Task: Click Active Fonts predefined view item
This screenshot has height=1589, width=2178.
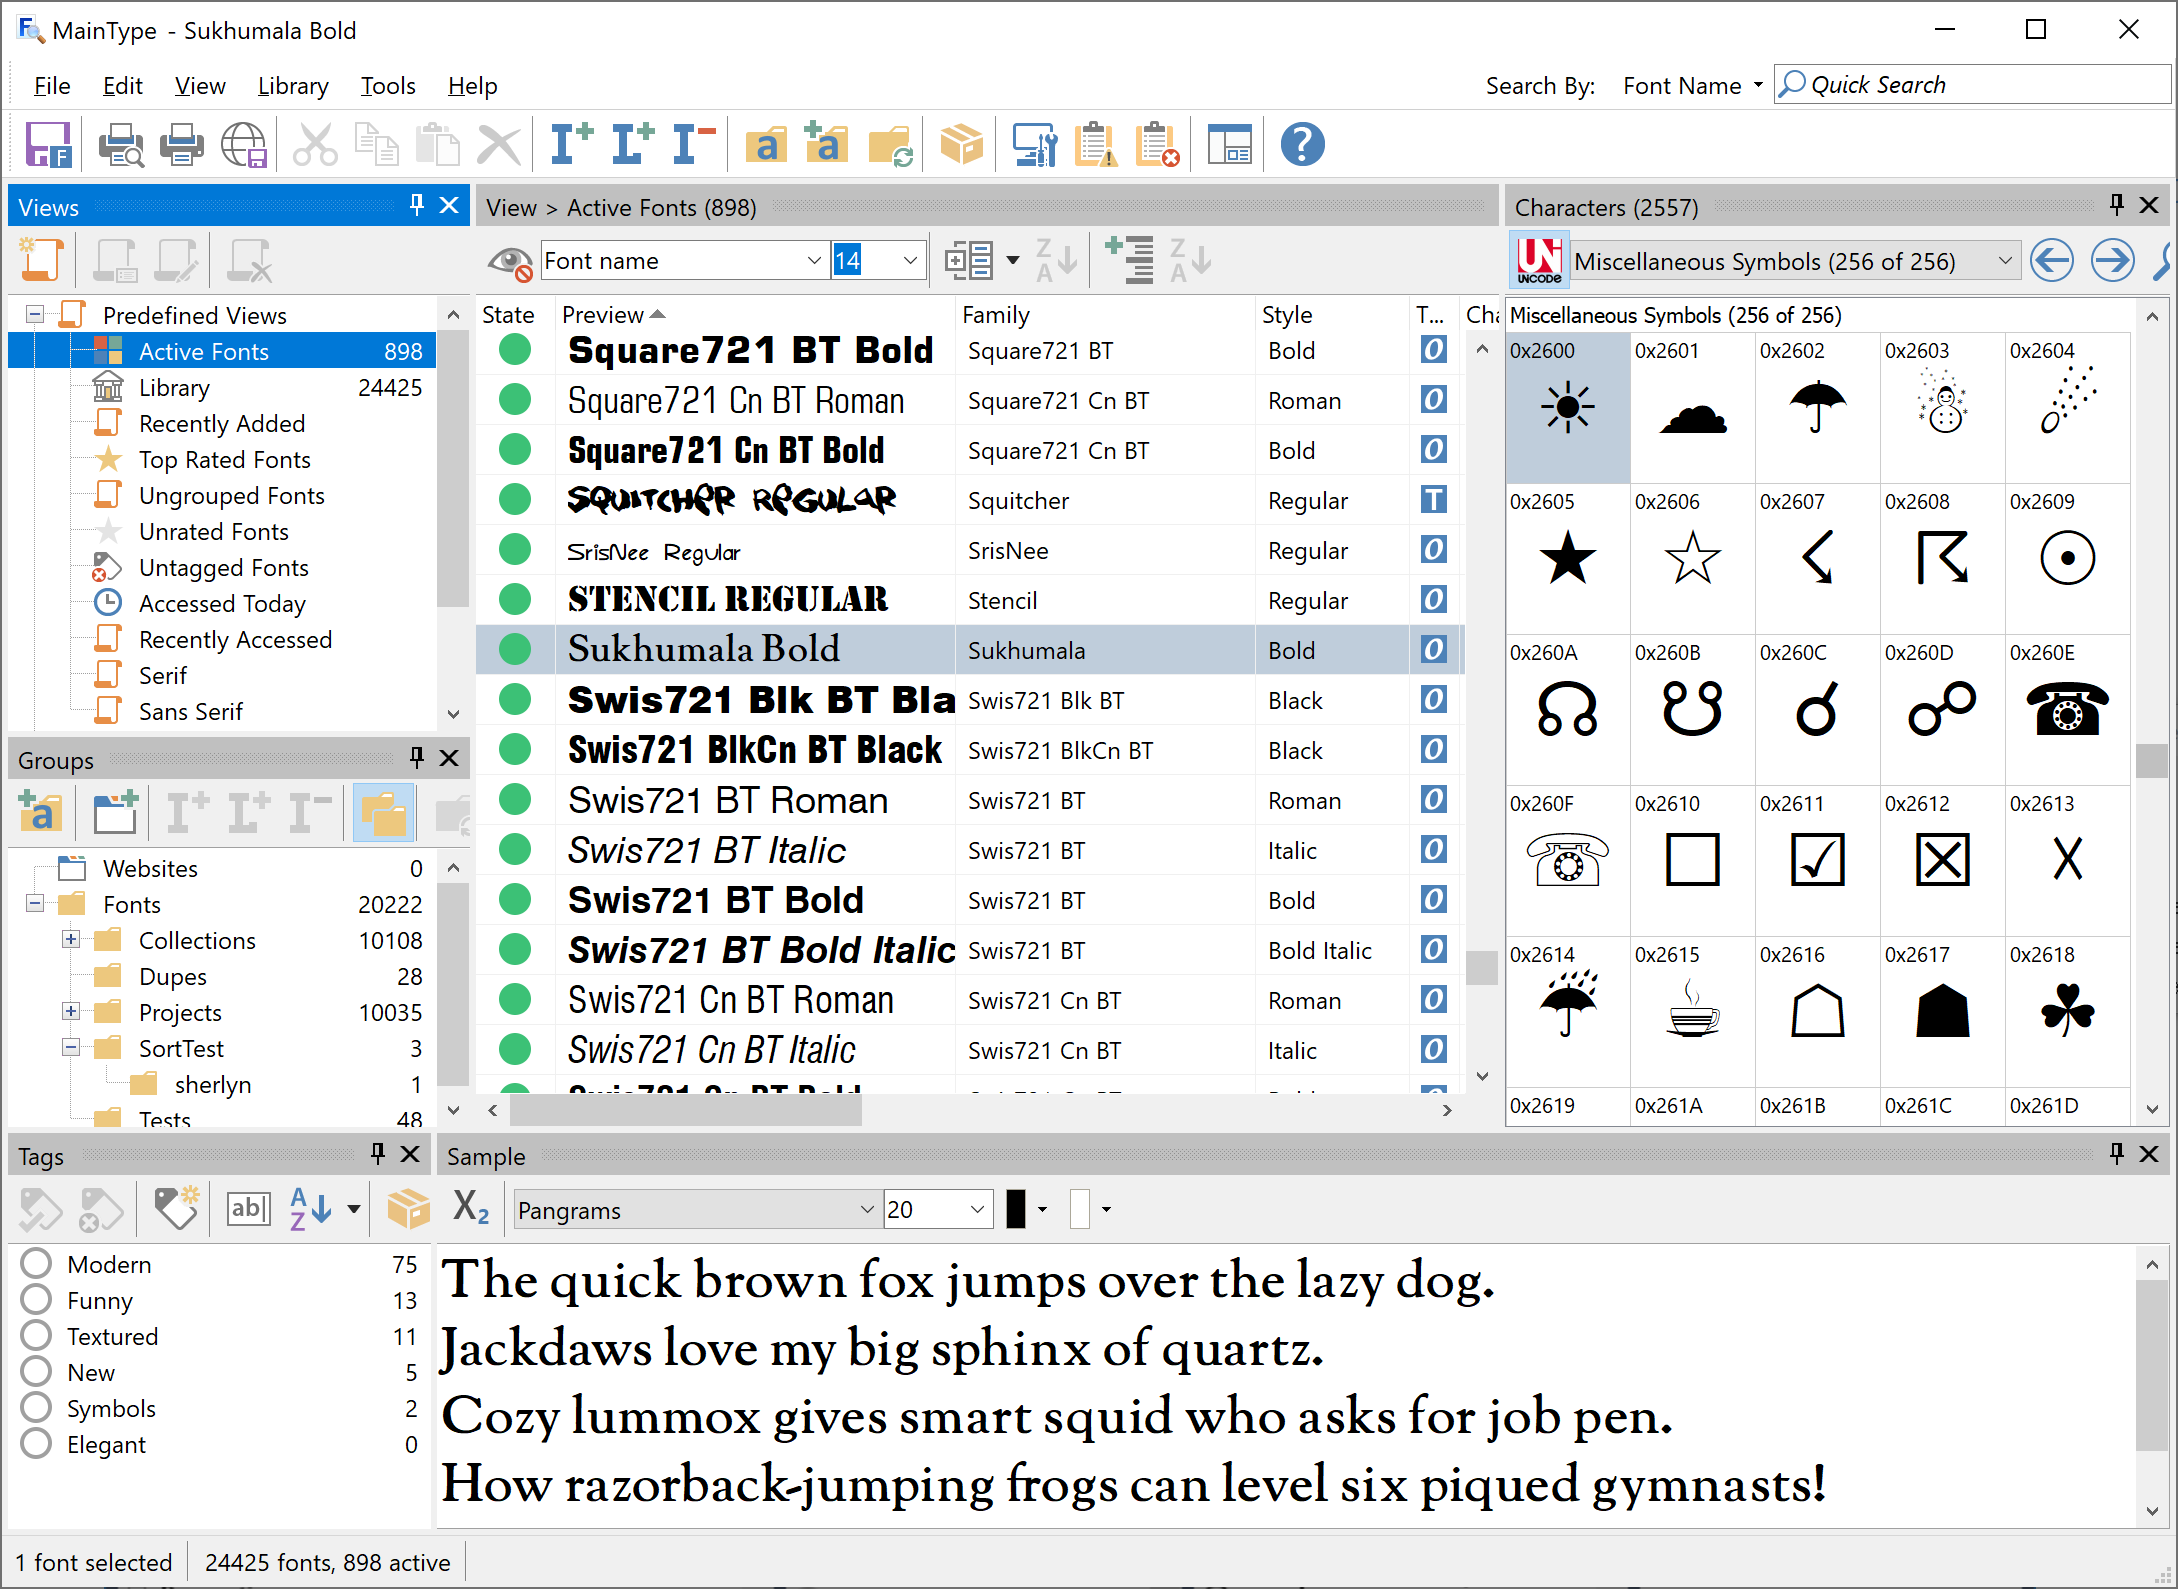Action: tap(201, 350)
